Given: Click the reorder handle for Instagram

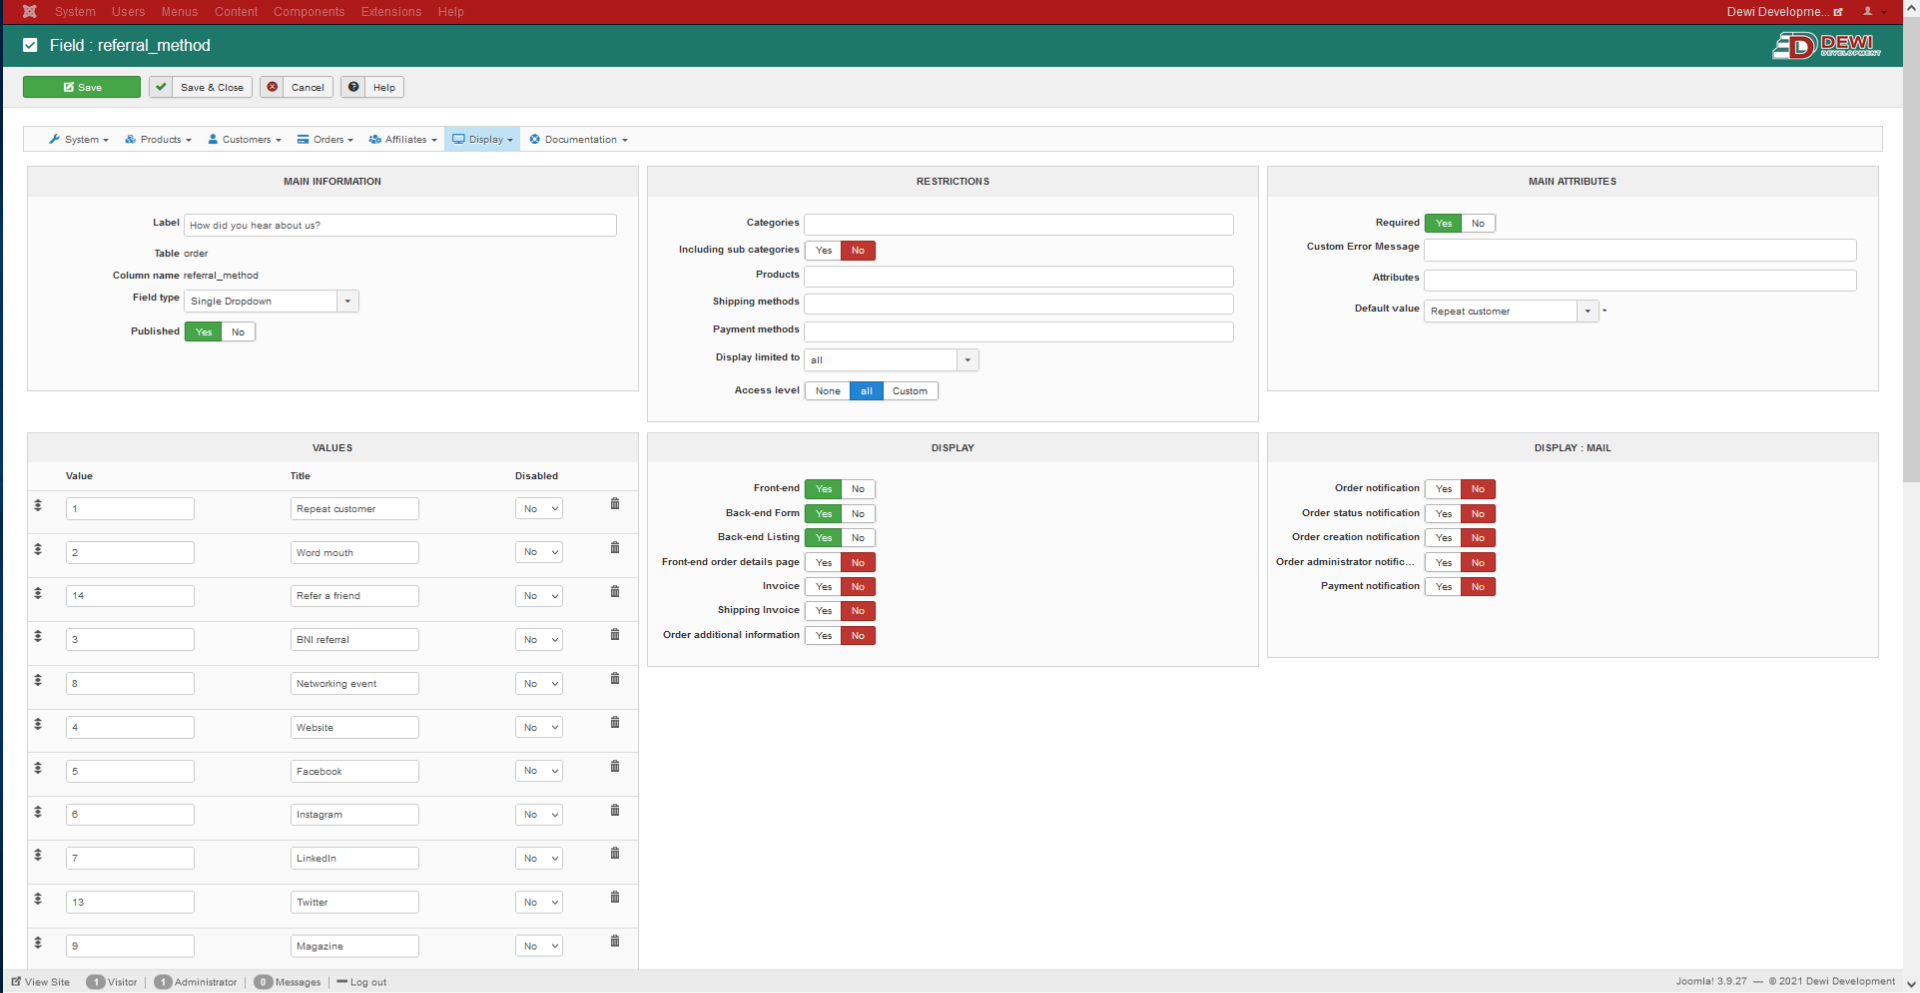Looking at the screenshot, I should [x=38, y=812].
